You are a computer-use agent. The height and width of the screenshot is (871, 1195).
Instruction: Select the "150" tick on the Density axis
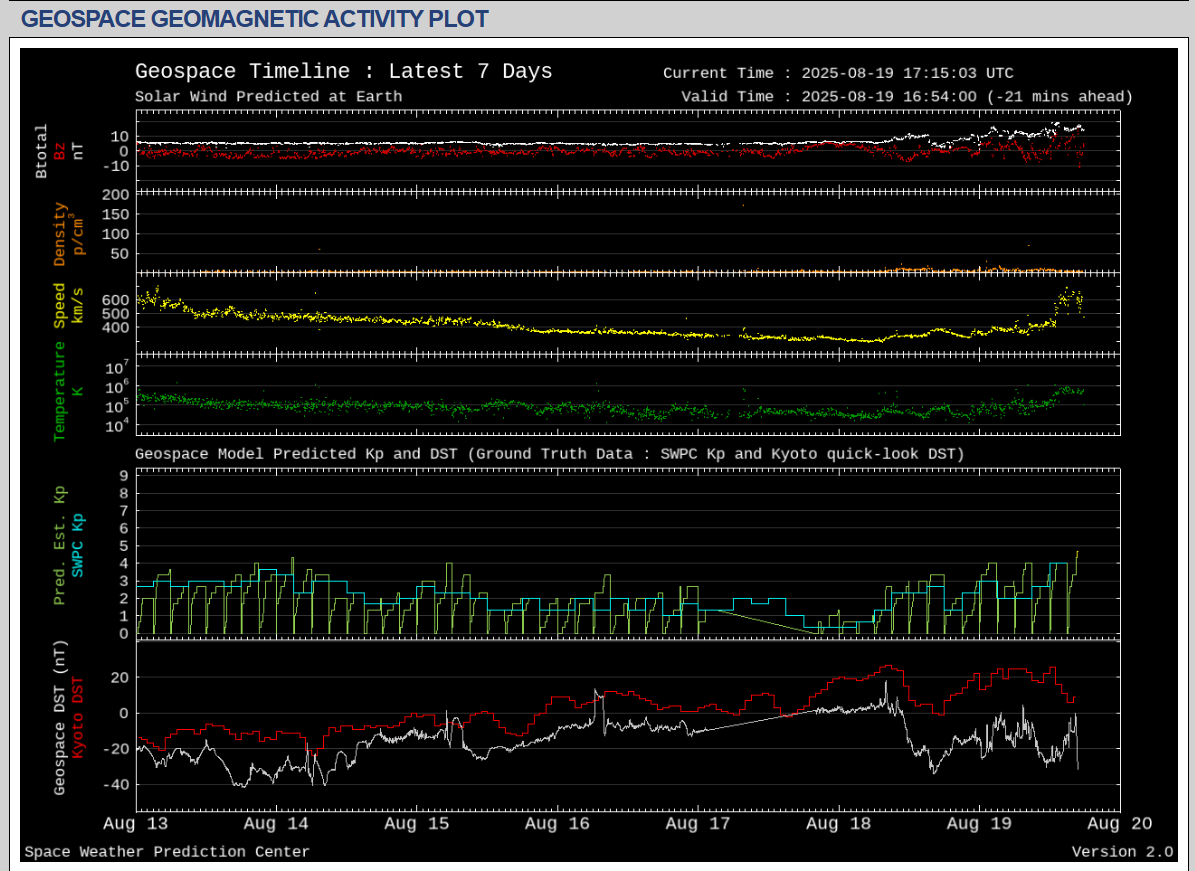point(115,214)
